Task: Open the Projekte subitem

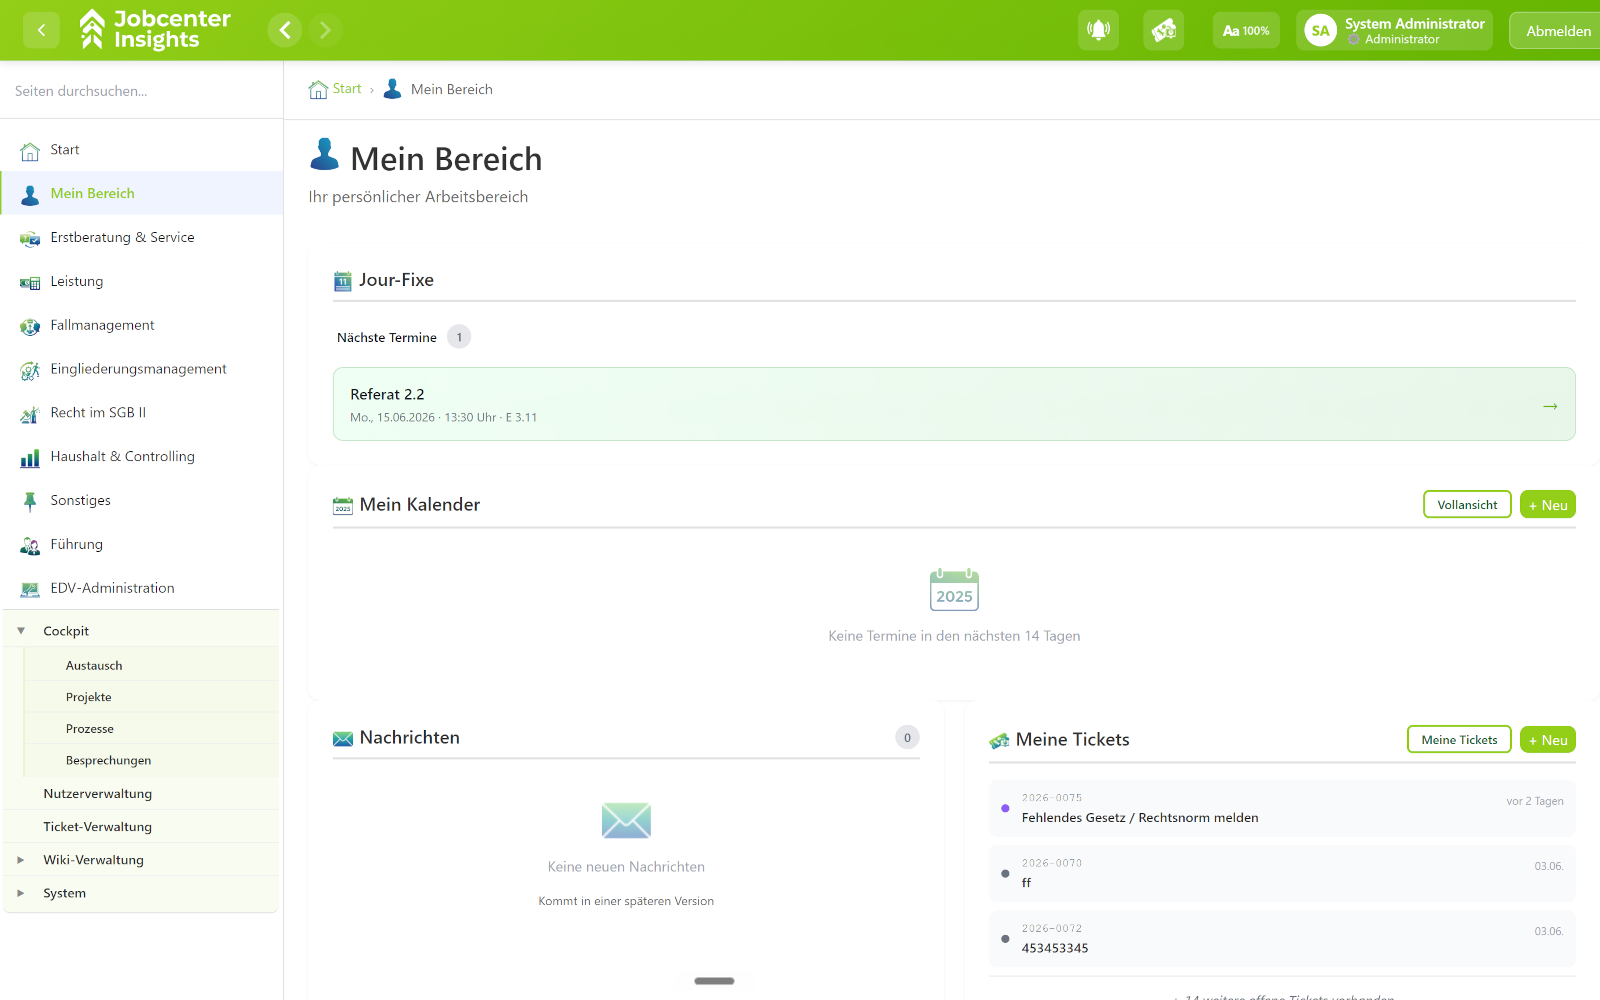Action: tap(89, 697)
